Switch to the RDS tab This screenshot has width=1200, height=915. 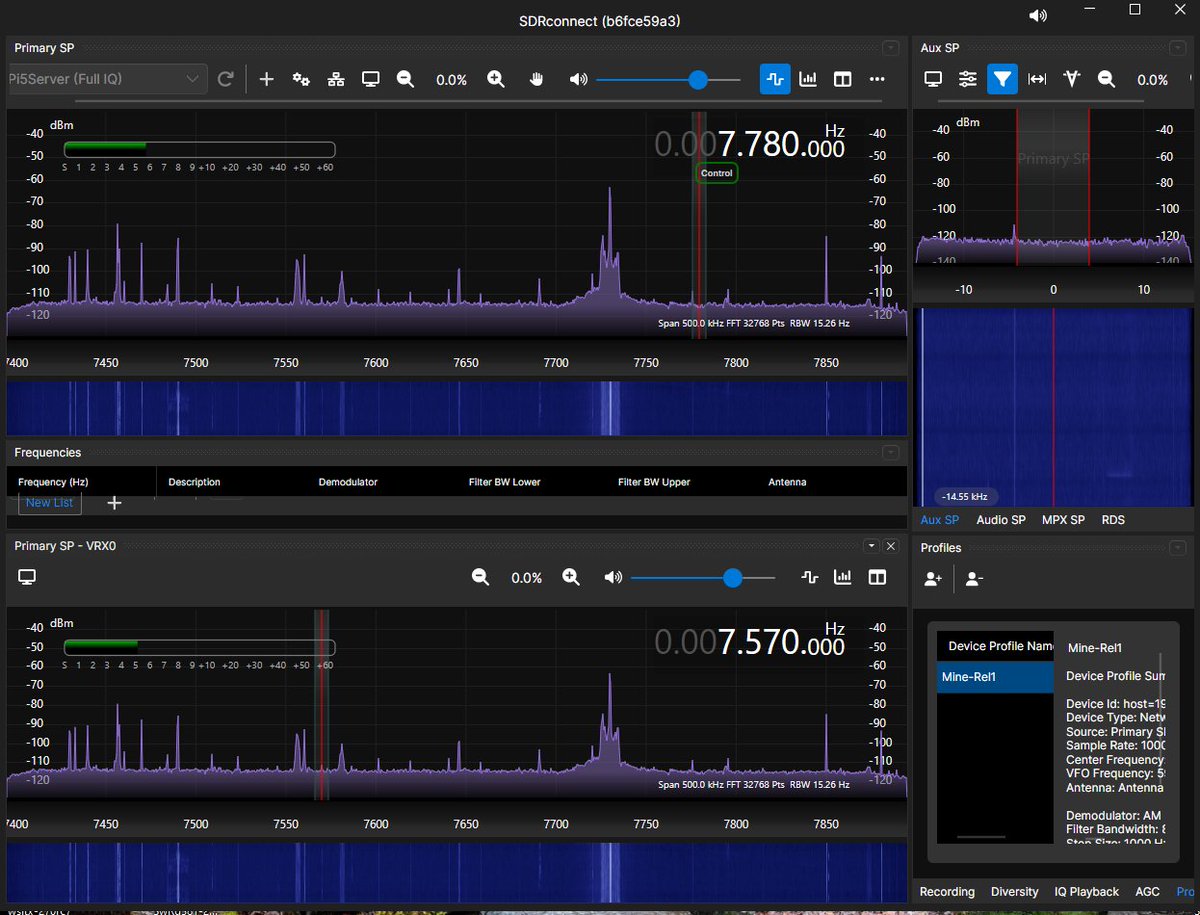(1113, 520)
